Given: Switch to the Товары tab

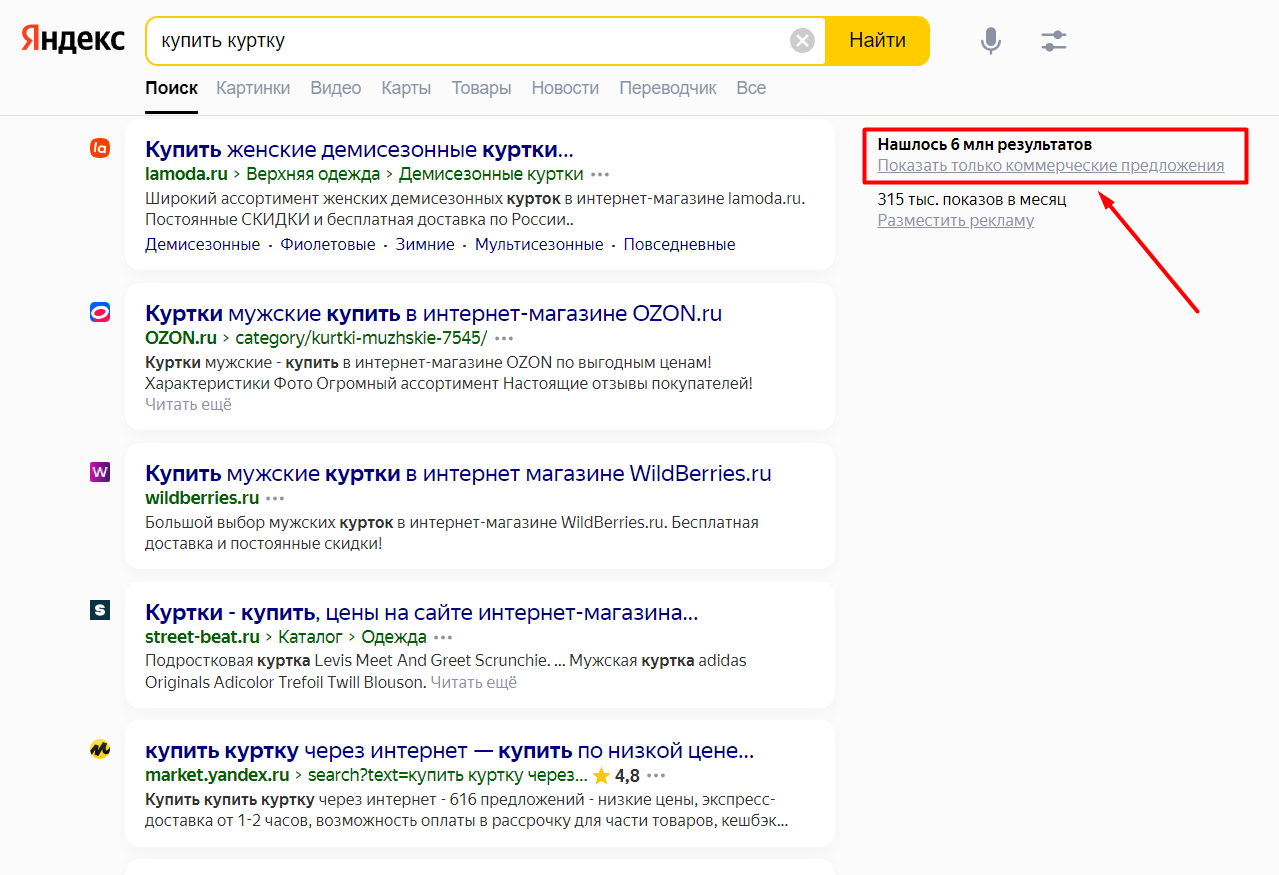Looking at the screenshot, I should point(481,88).
